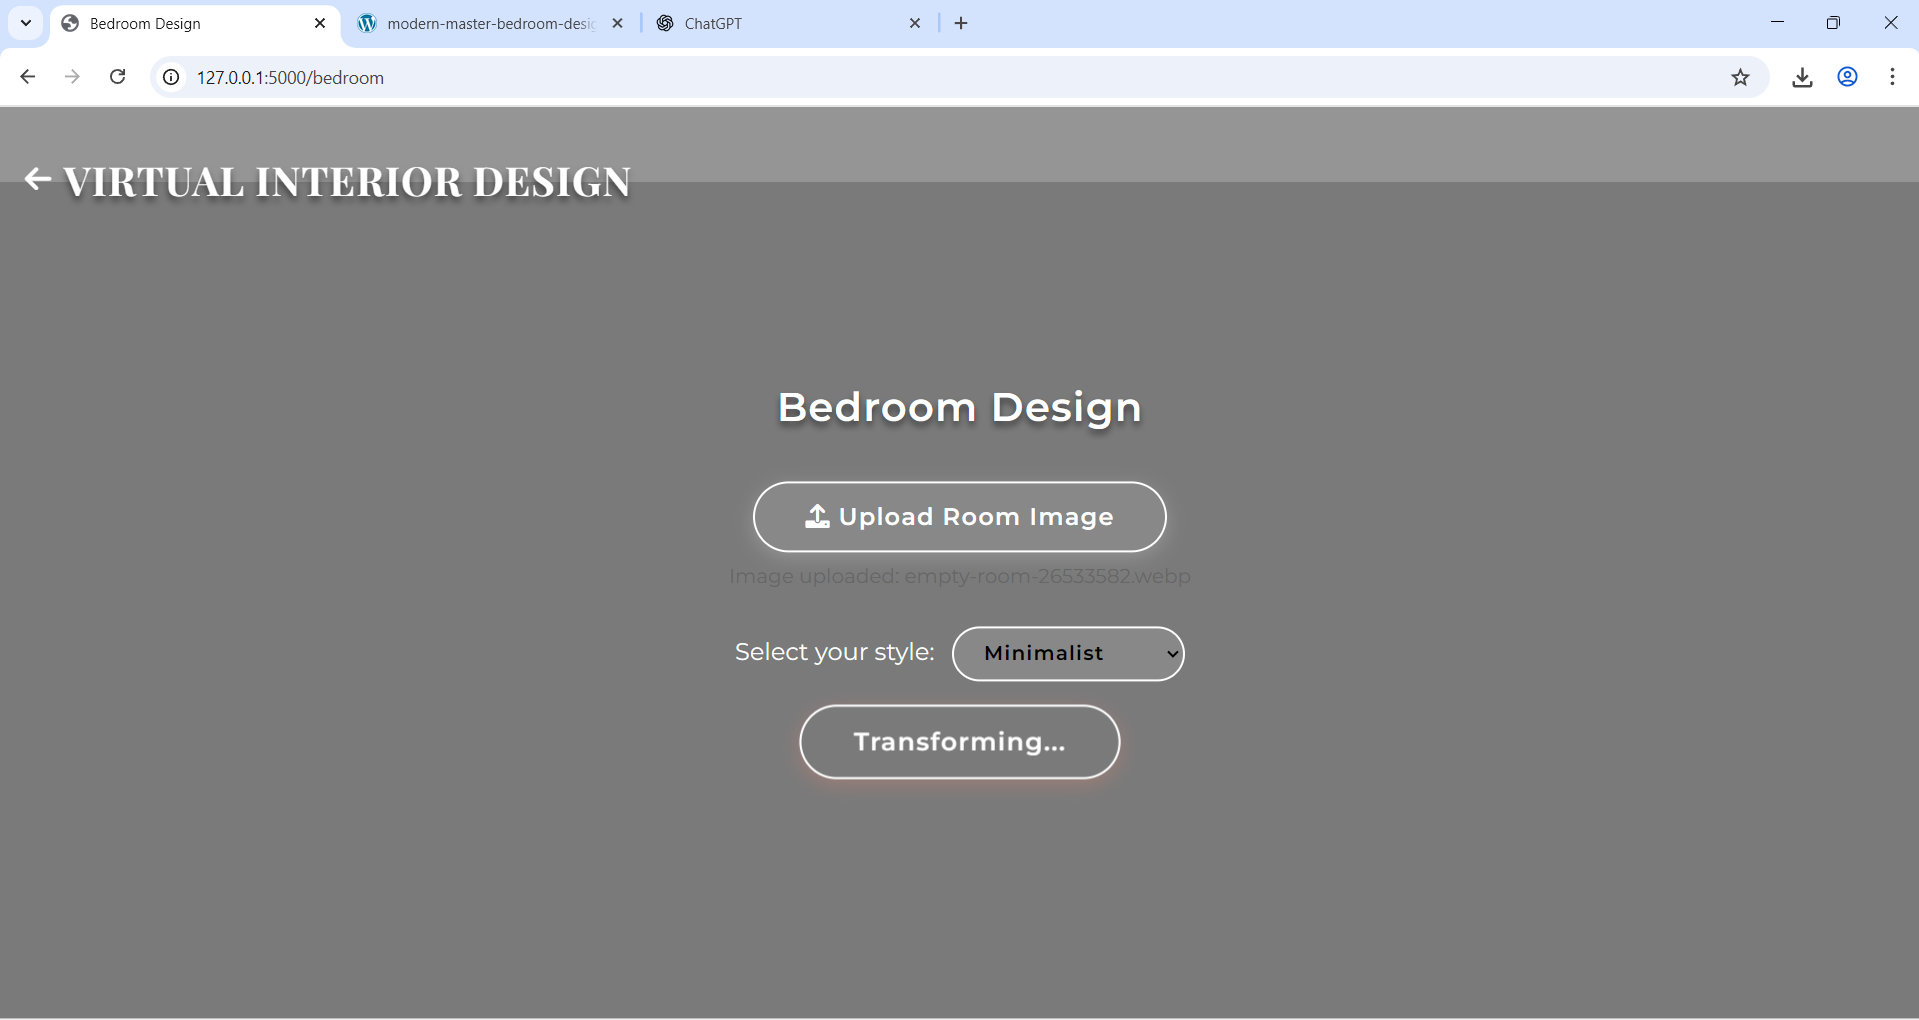Click the back arrow beside Virtual Interior Design
This screenshot has width=1919, height=1020.
[x=37, y=179]
